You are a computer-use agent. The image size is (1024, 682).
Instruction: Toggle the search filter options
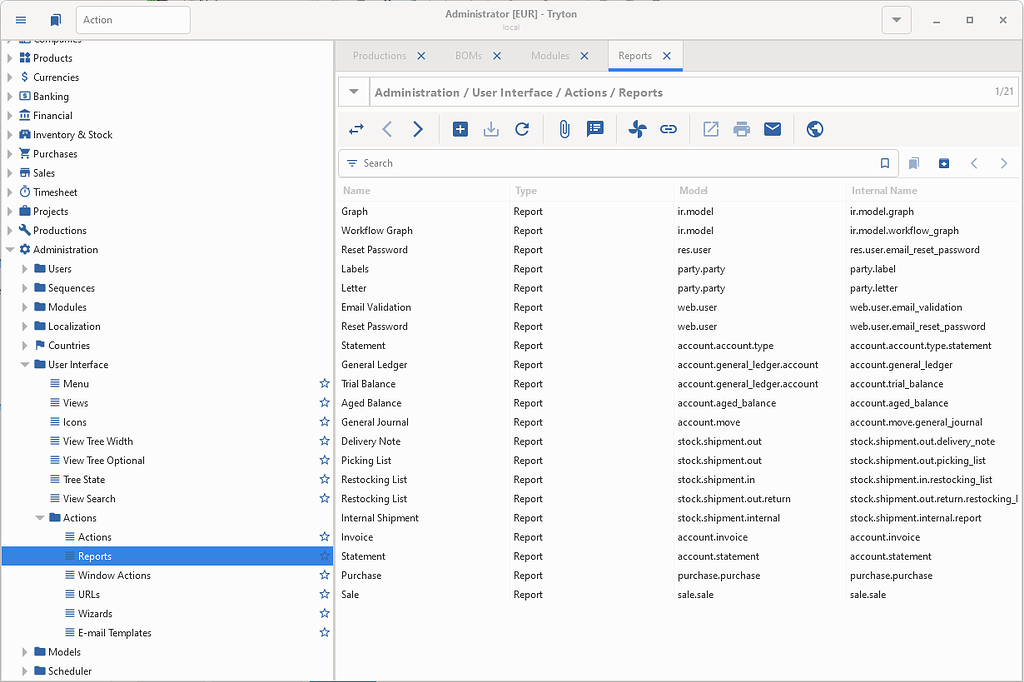[352, 162]
